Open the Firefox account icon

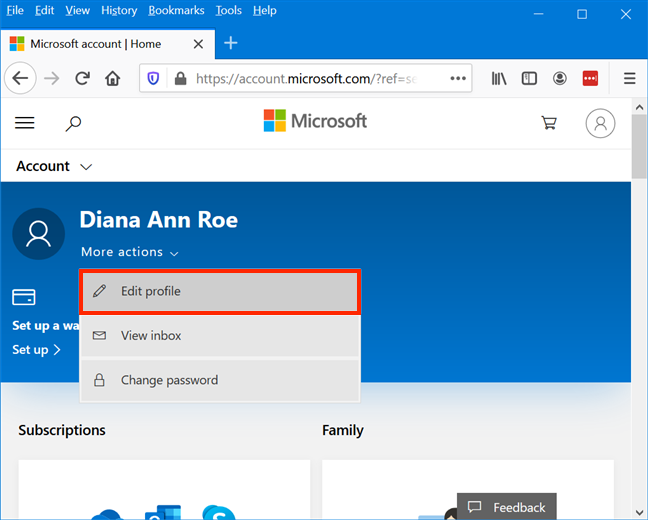pyautogui.click(x=560, y=78)
